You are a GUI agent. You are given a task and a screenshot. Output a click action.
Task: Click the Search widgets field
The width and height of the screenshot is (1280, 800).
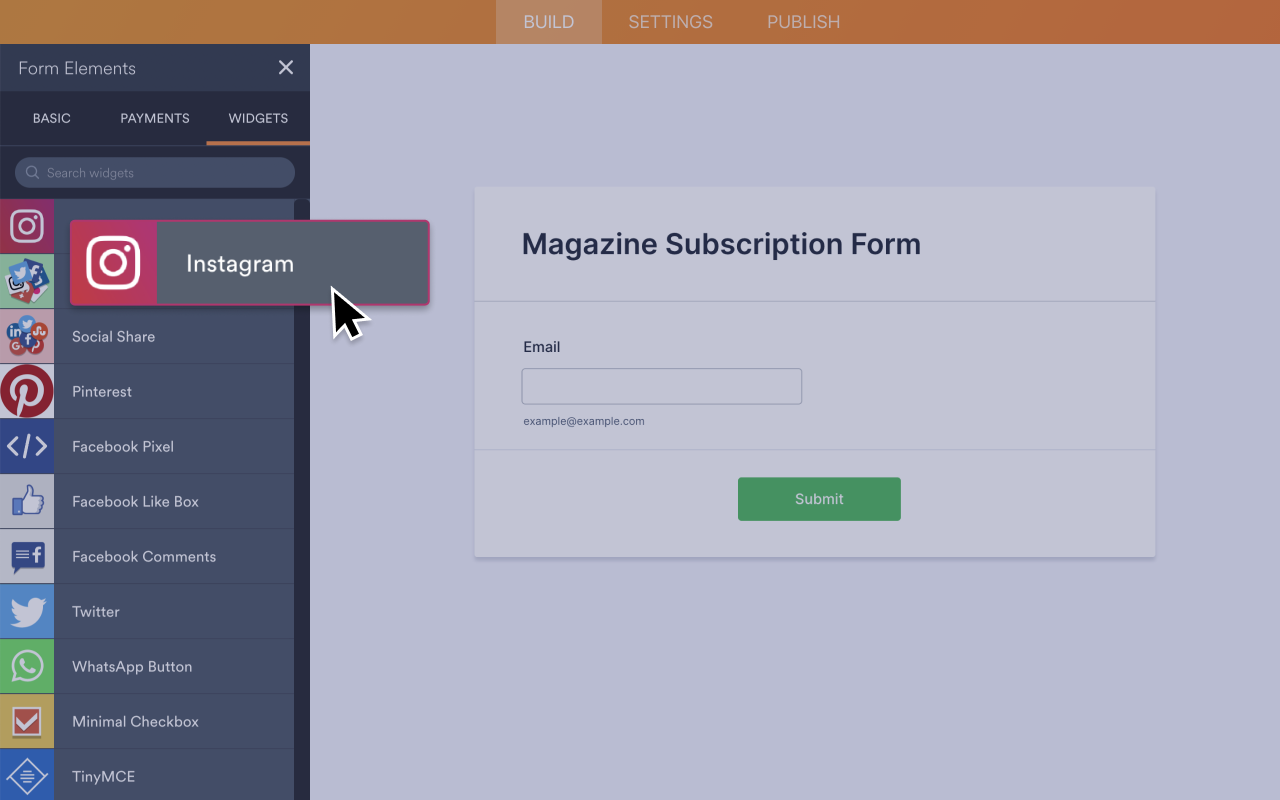[x=154, y=172]
